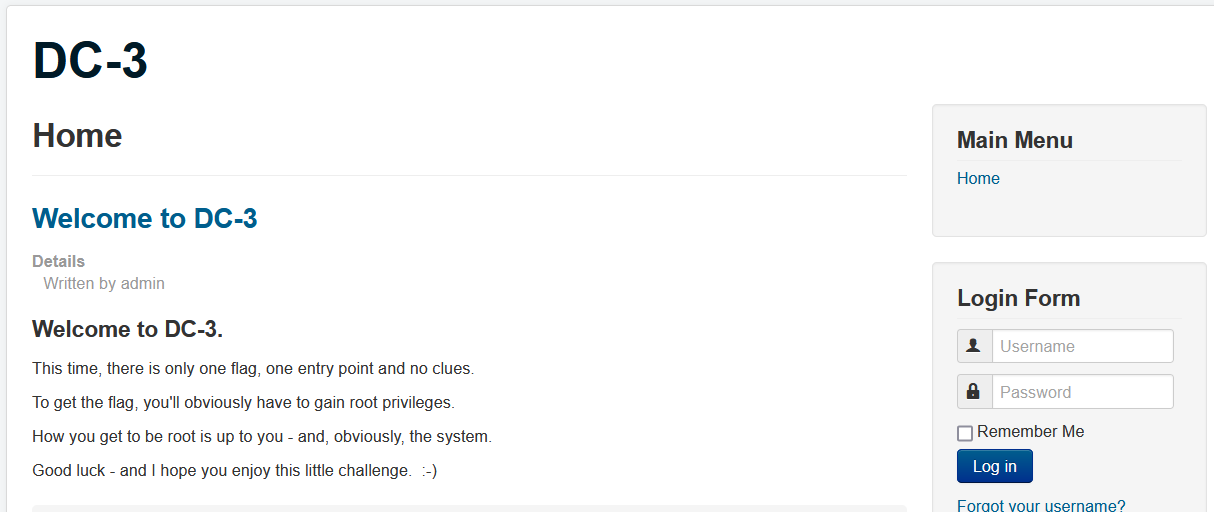Enable the Remember Me checkbox
The width and height of the screenshot is (1214, 512).
965,433
